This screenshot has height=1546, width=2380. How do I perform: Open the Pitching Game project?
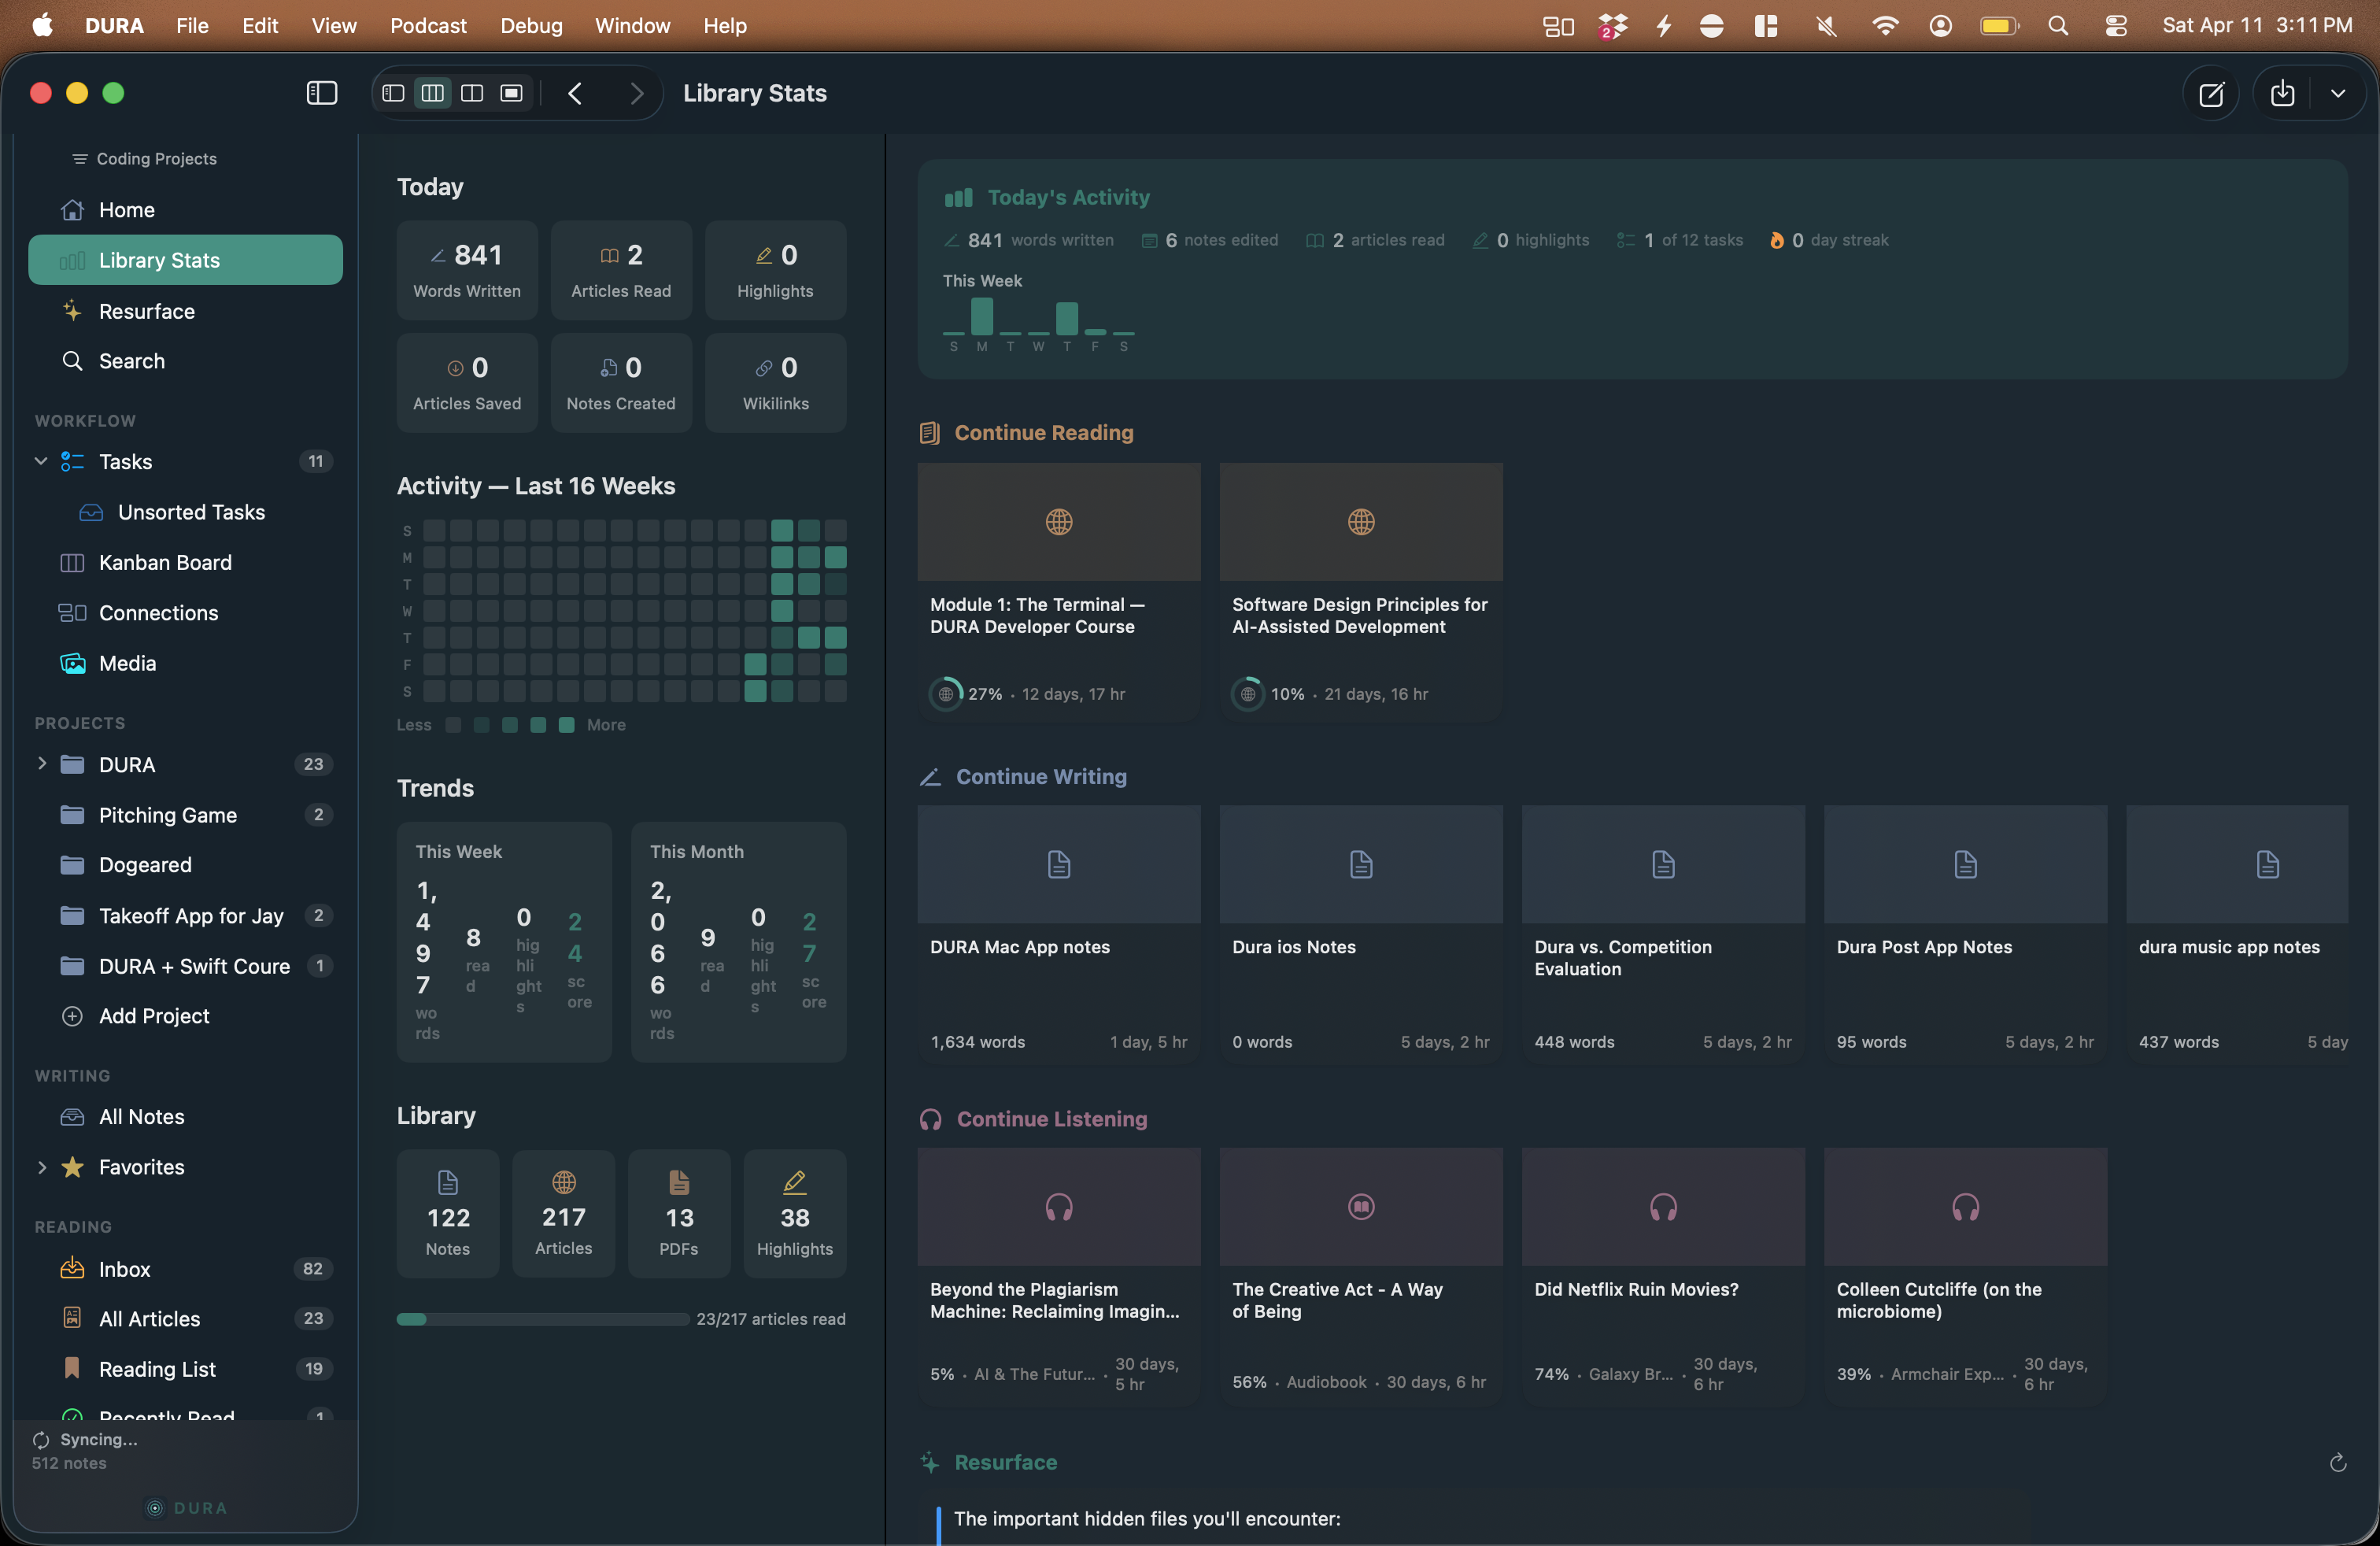(x=185, y=815)
